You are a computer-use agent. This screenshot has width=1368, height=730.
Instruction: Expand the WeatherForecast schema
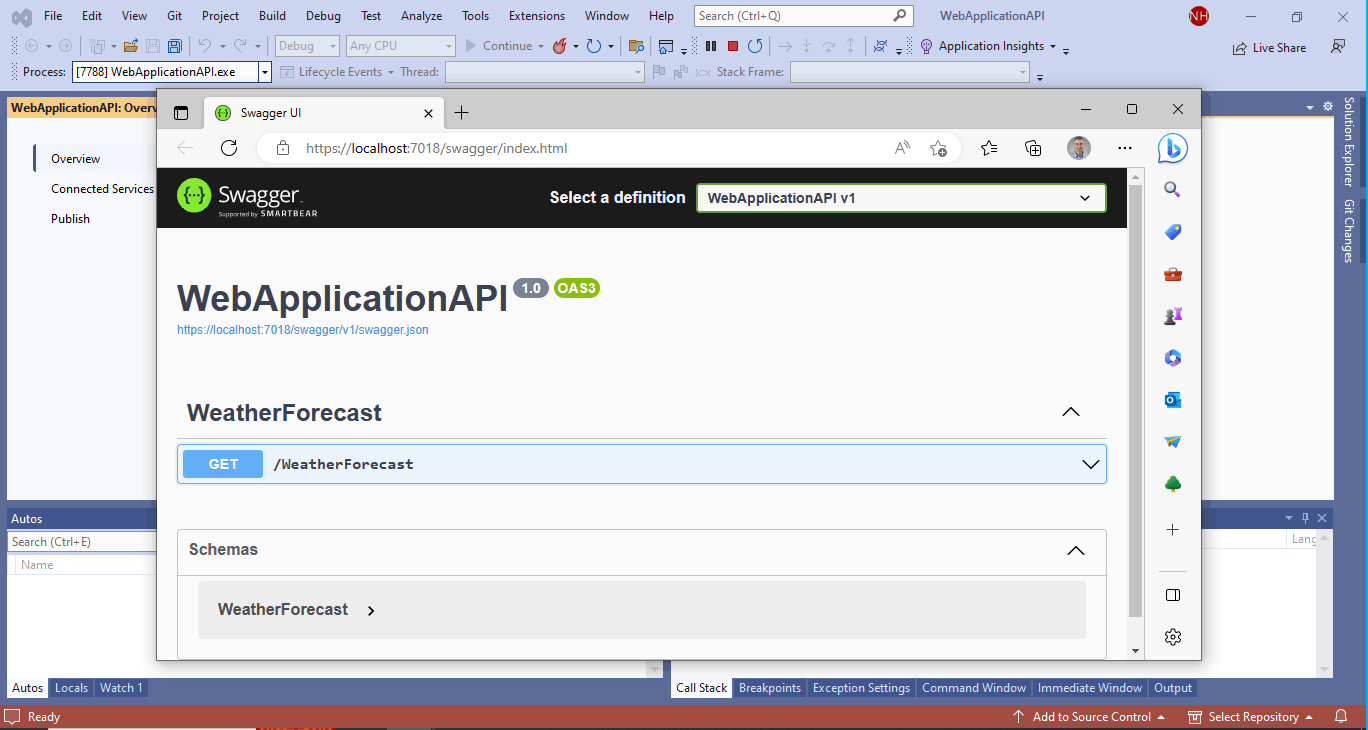[371, 610]
